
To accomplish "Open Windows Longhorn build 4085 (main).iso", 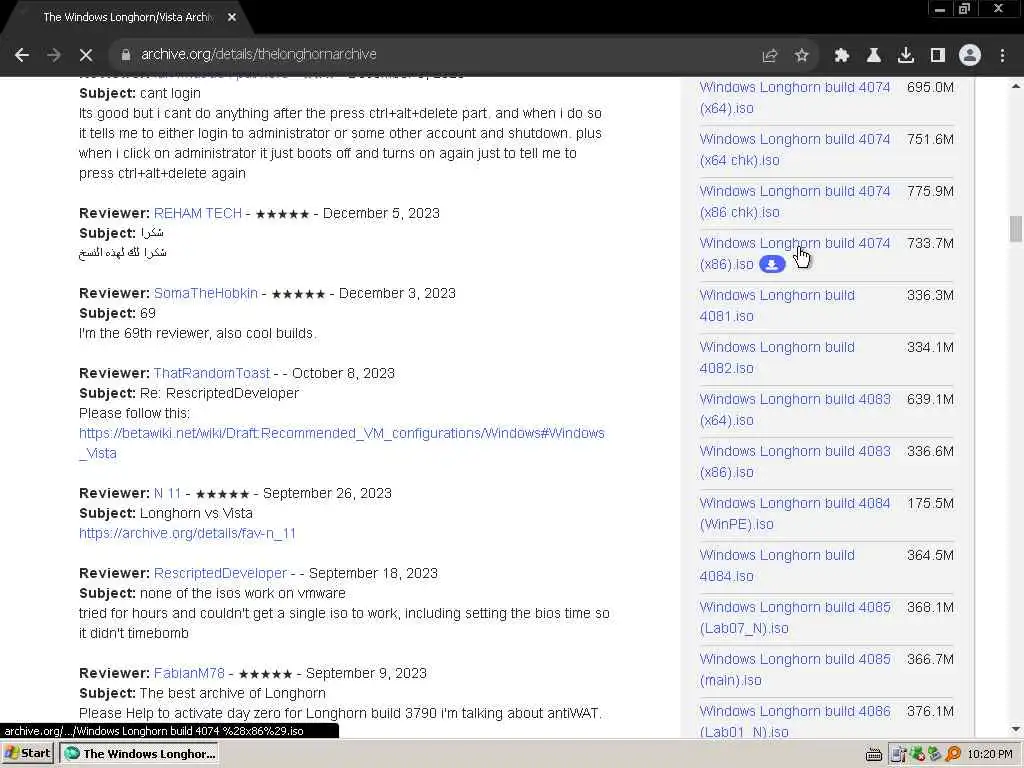I will (795, 669).
